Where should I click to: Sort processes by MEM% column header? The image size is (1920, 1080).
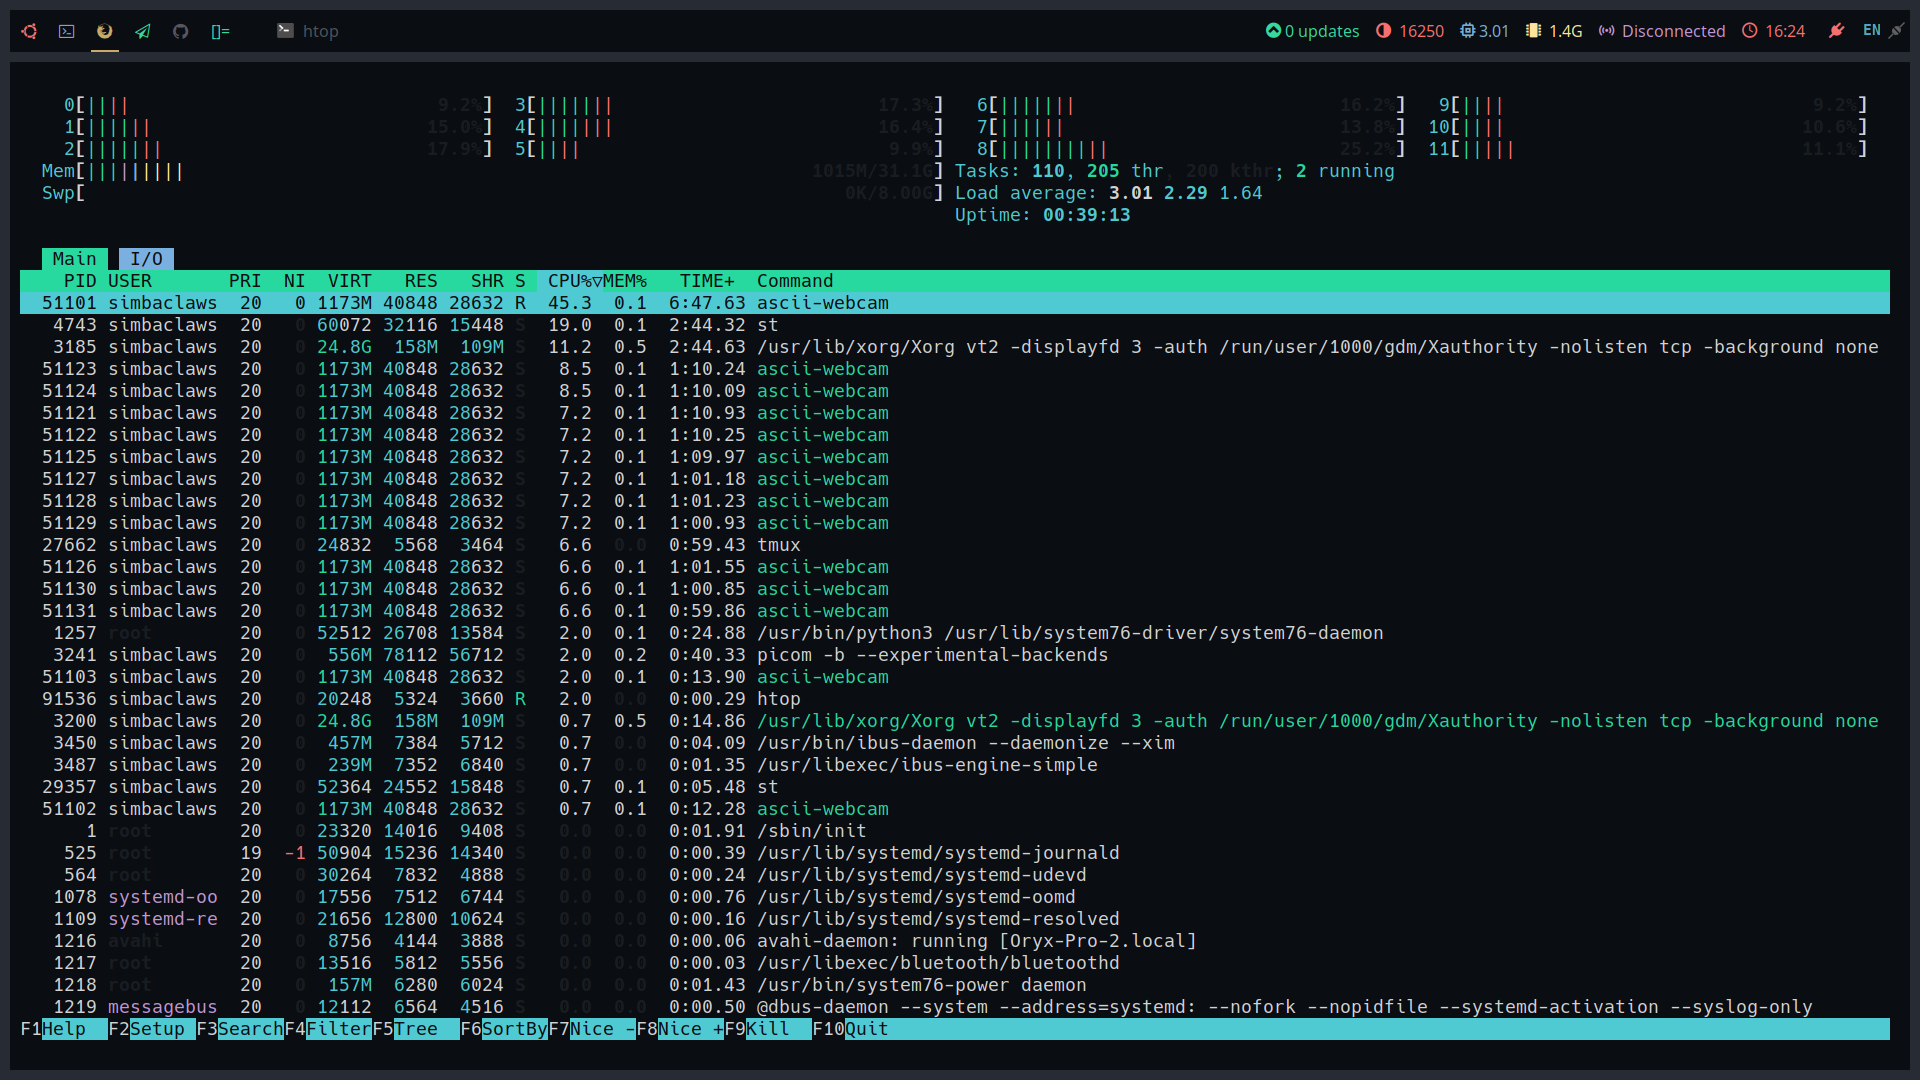pyautogui.click(x=625, y=281)
